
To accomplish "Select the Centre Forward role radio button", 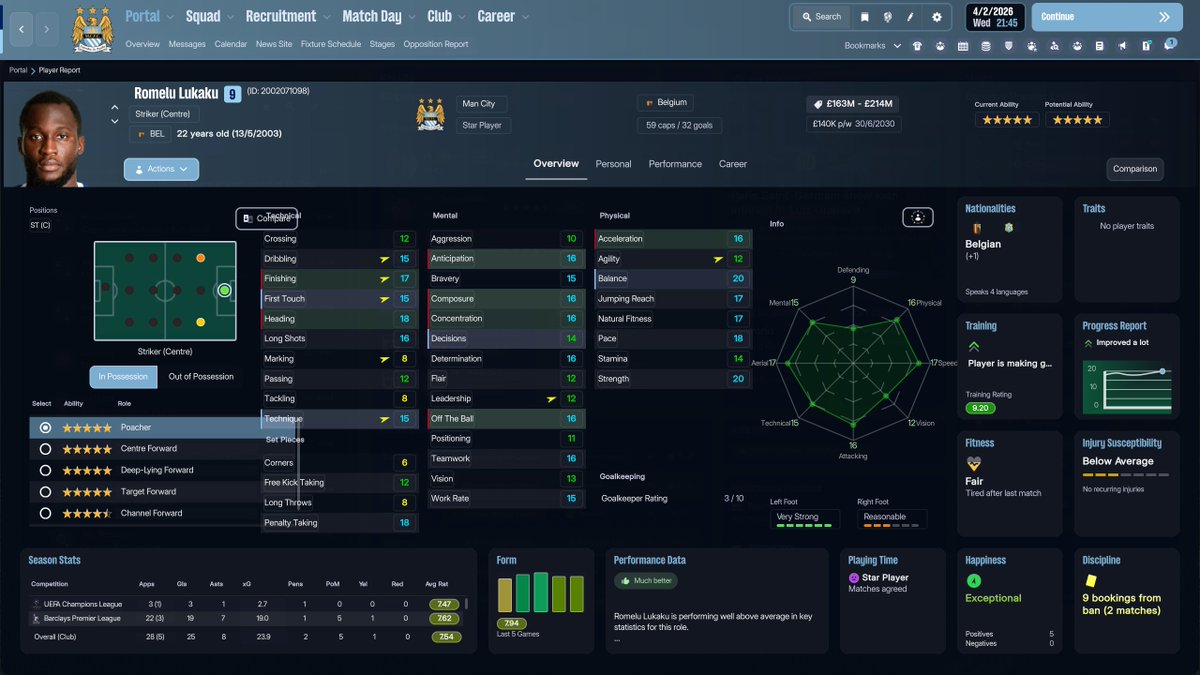I will (45, 449).
